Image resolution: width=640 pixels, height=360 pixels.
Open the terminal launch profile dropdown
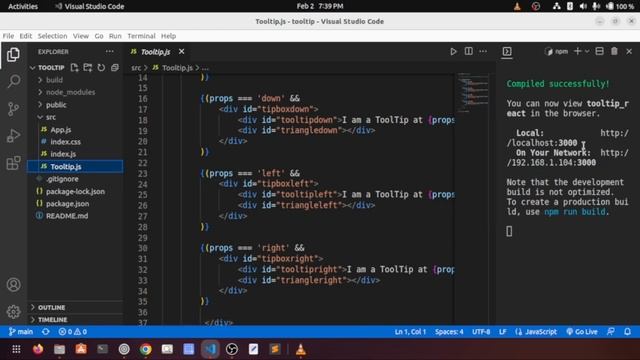[587, 51]
